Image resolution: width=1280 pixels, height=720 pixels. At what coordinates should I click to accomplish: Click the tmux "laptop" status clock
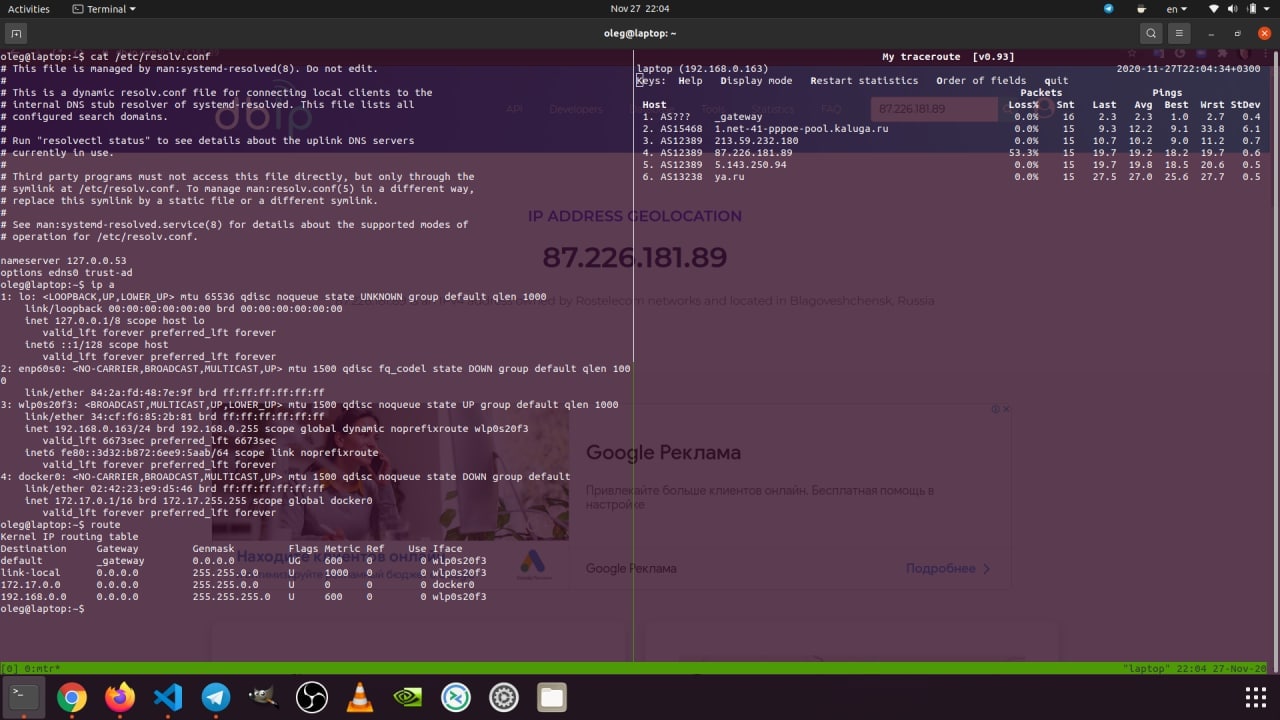[1195, 668]
